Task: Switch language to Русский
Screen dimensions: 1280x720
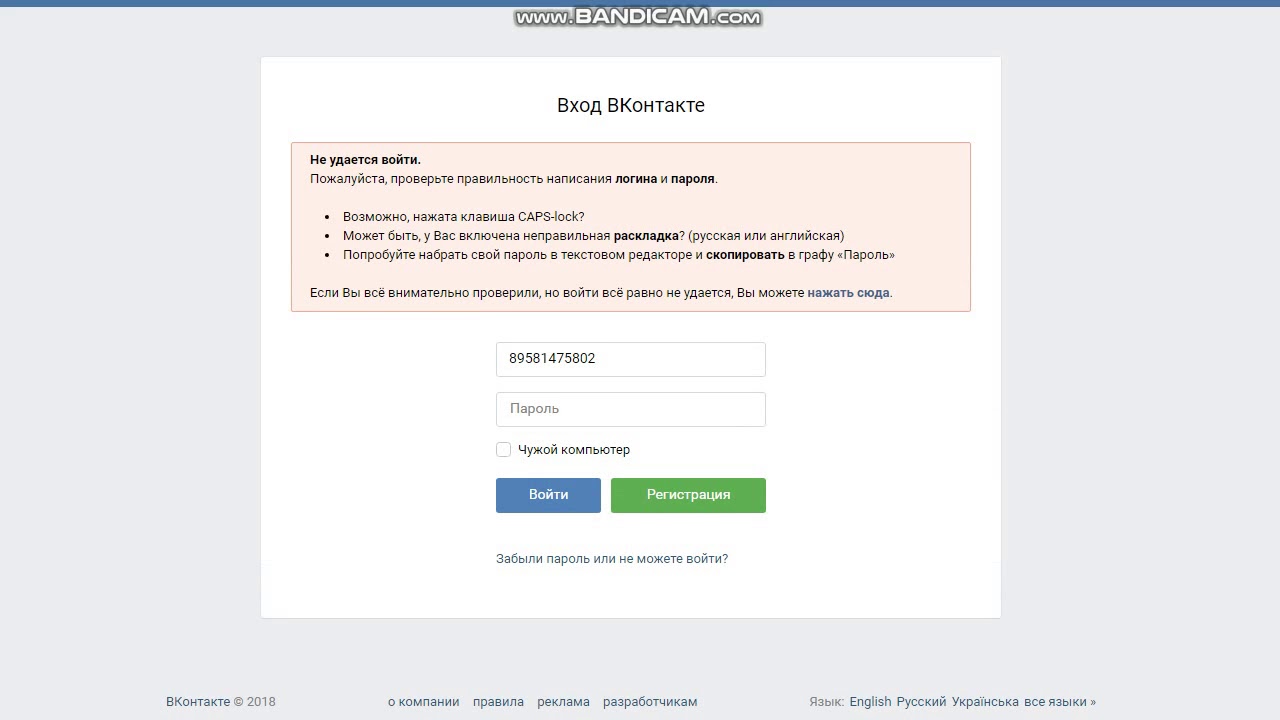Action: (x=921, y=702)
